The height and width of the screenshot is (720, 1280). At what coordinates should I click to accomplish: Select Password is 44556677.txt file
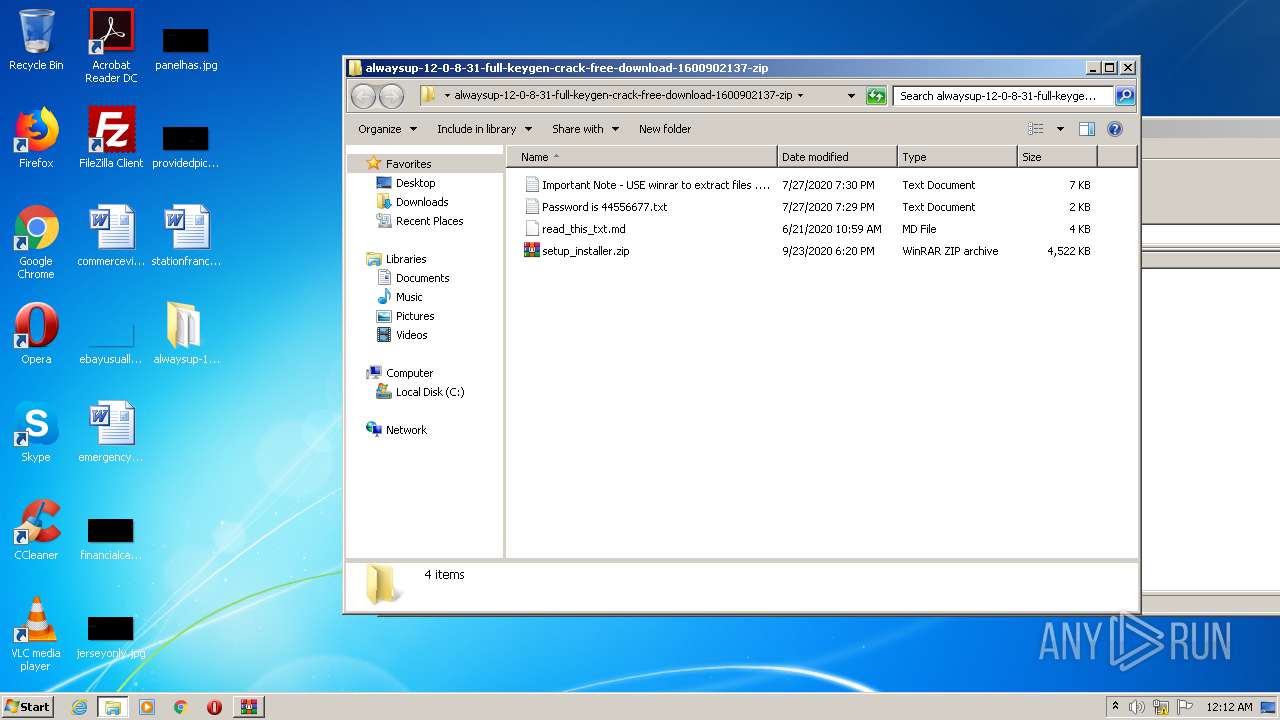click(604, 207)
